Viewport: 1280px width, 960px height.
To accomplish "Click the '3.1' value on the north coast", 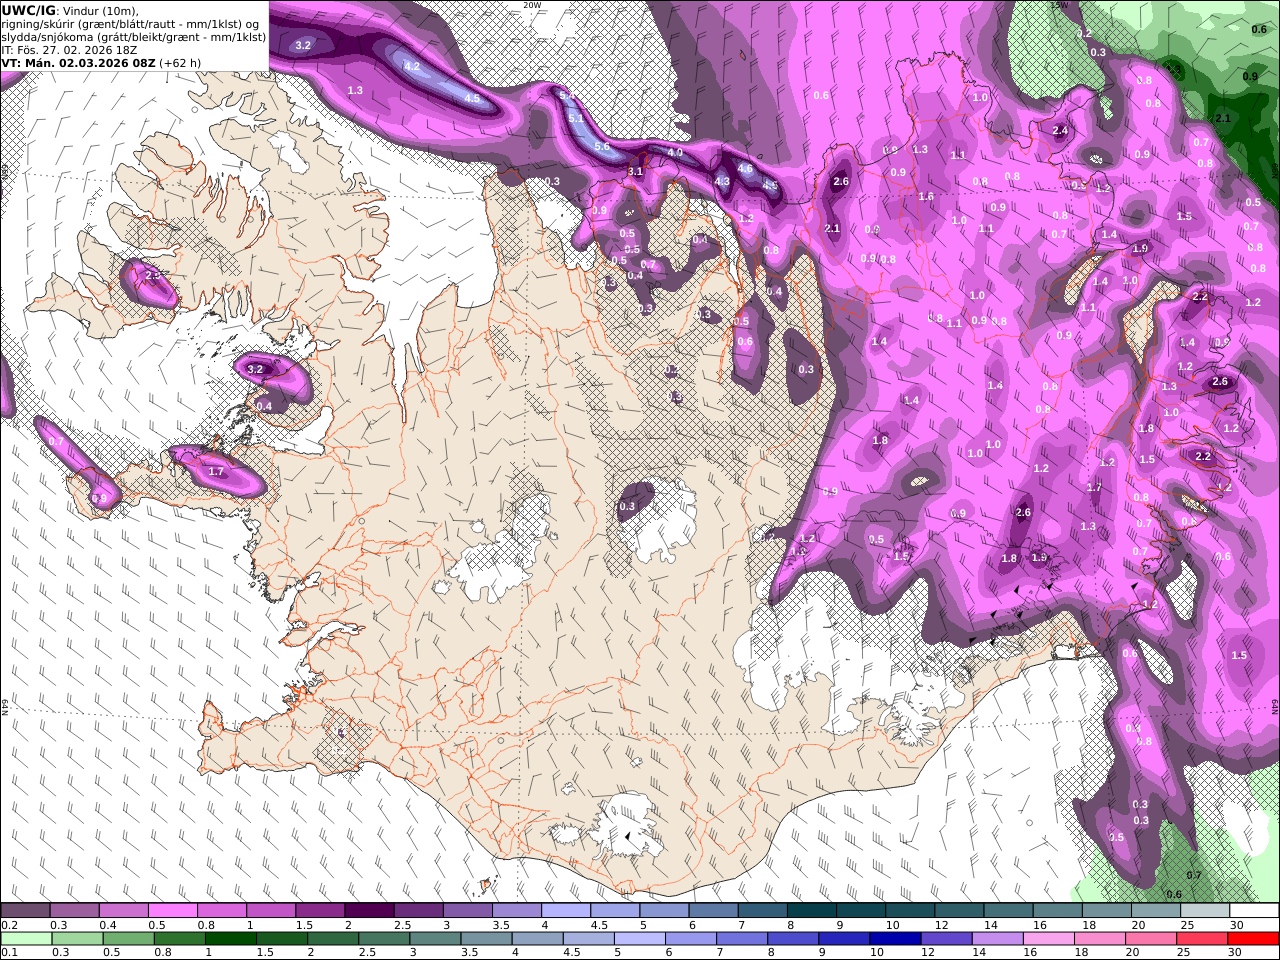I will [x=635, y=172].
